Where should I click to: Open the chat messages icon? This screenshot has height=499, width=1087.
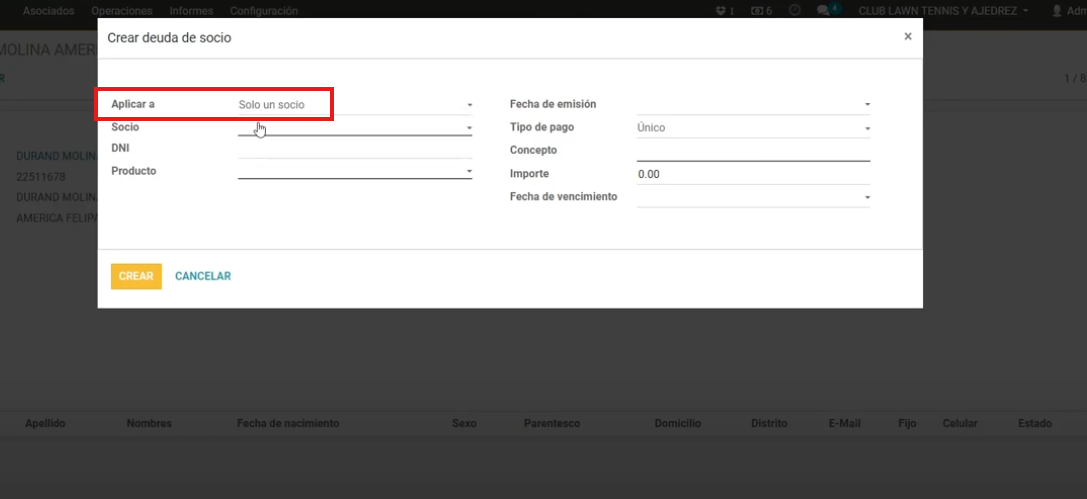tap(823, 11)
